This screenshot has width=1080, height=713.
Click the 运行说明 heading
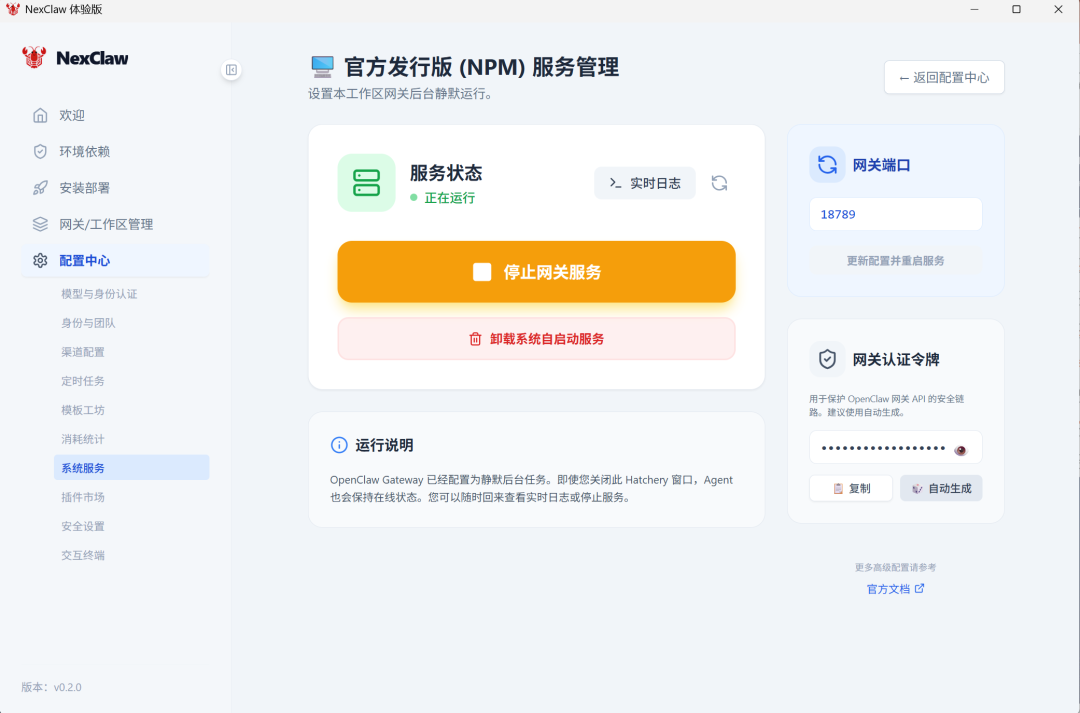coord(384,445)
